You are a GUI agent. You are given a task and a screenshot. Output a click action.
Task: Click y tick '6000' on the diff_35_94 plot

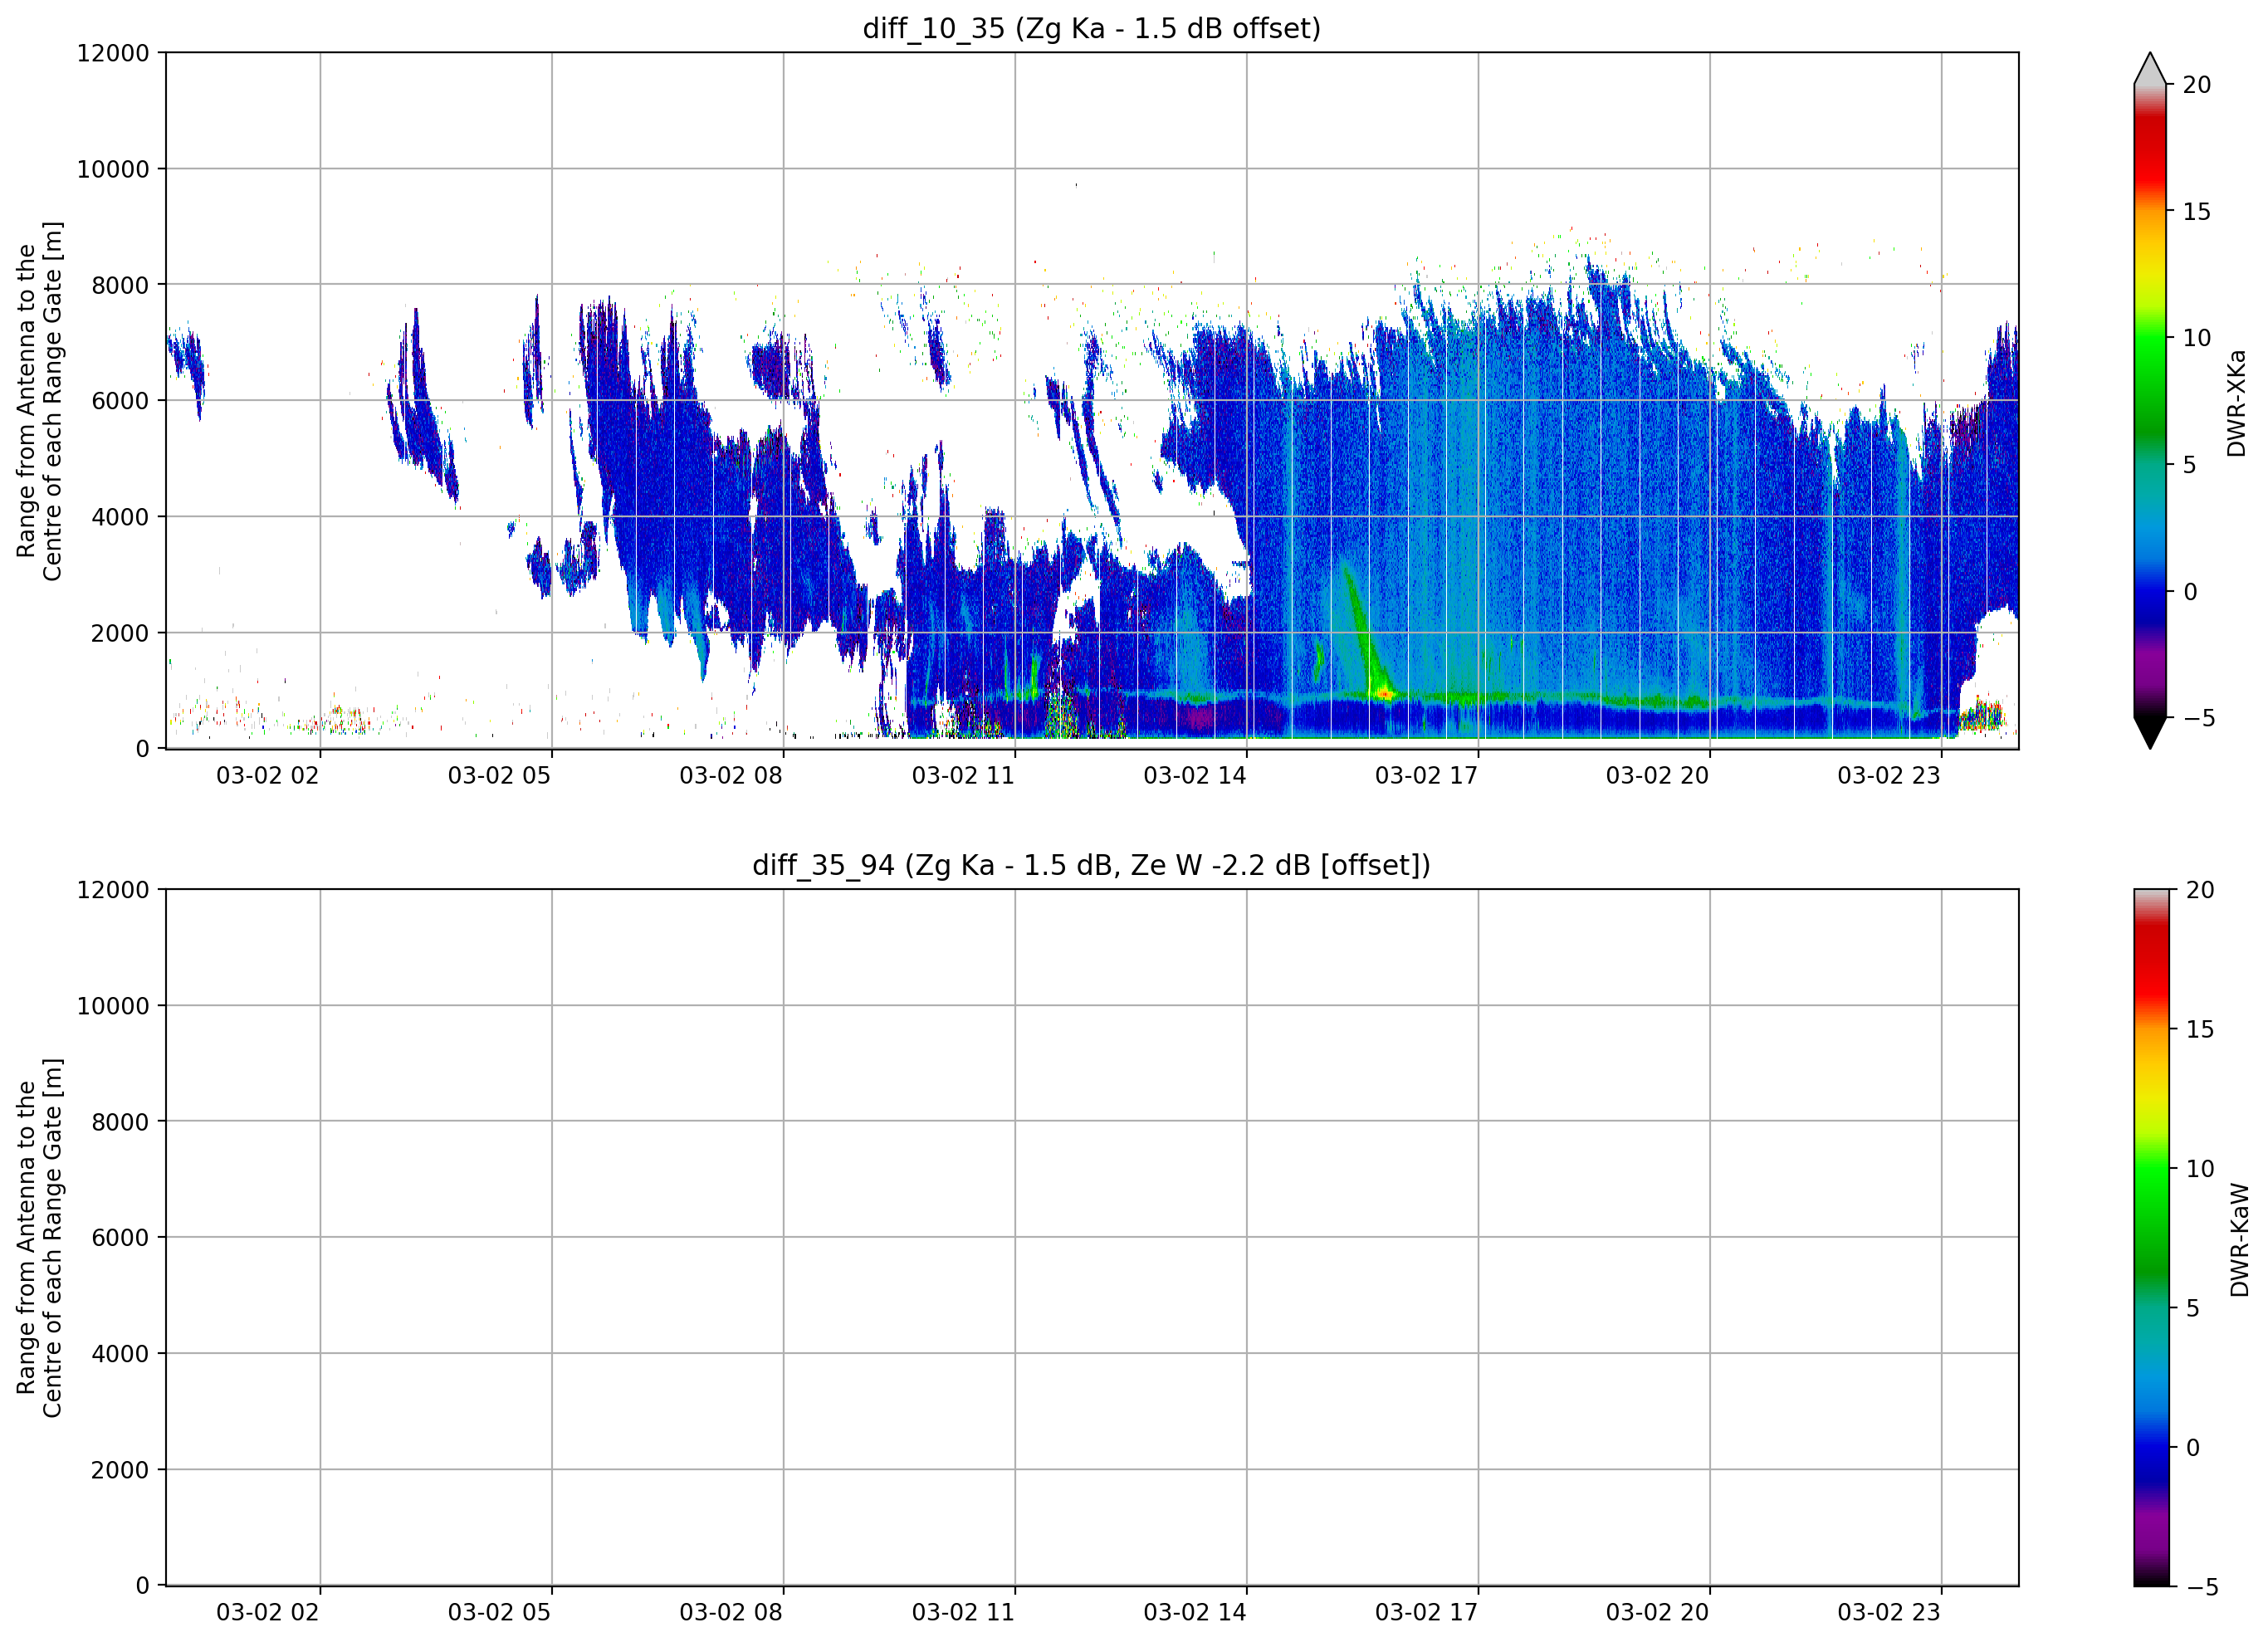coord(120,1238)
